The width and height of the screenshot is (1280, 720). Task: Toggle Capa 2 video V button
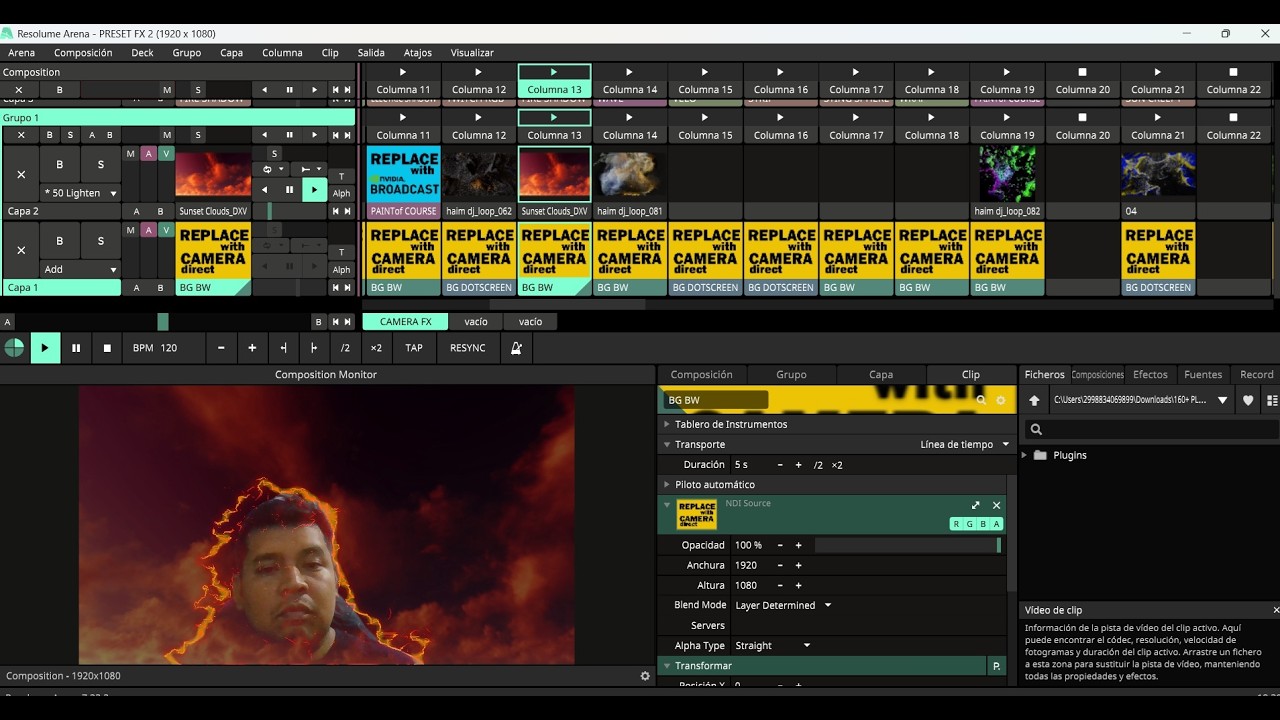(x=166, y=154)
